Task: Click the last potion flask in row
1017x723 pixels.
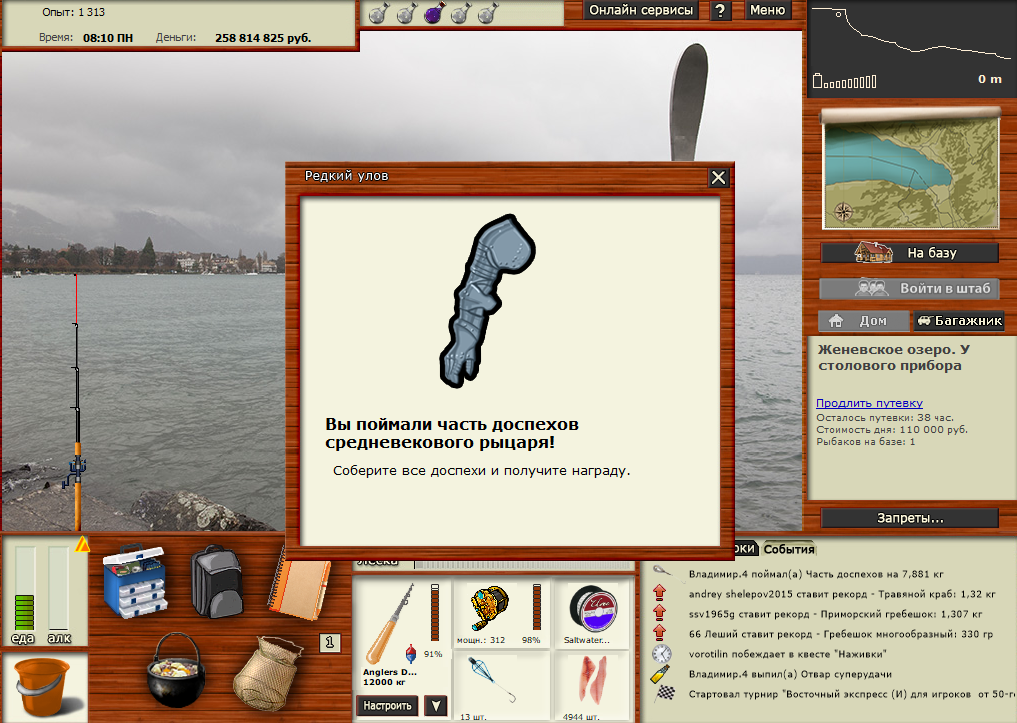Action: (x=488, y=12)
